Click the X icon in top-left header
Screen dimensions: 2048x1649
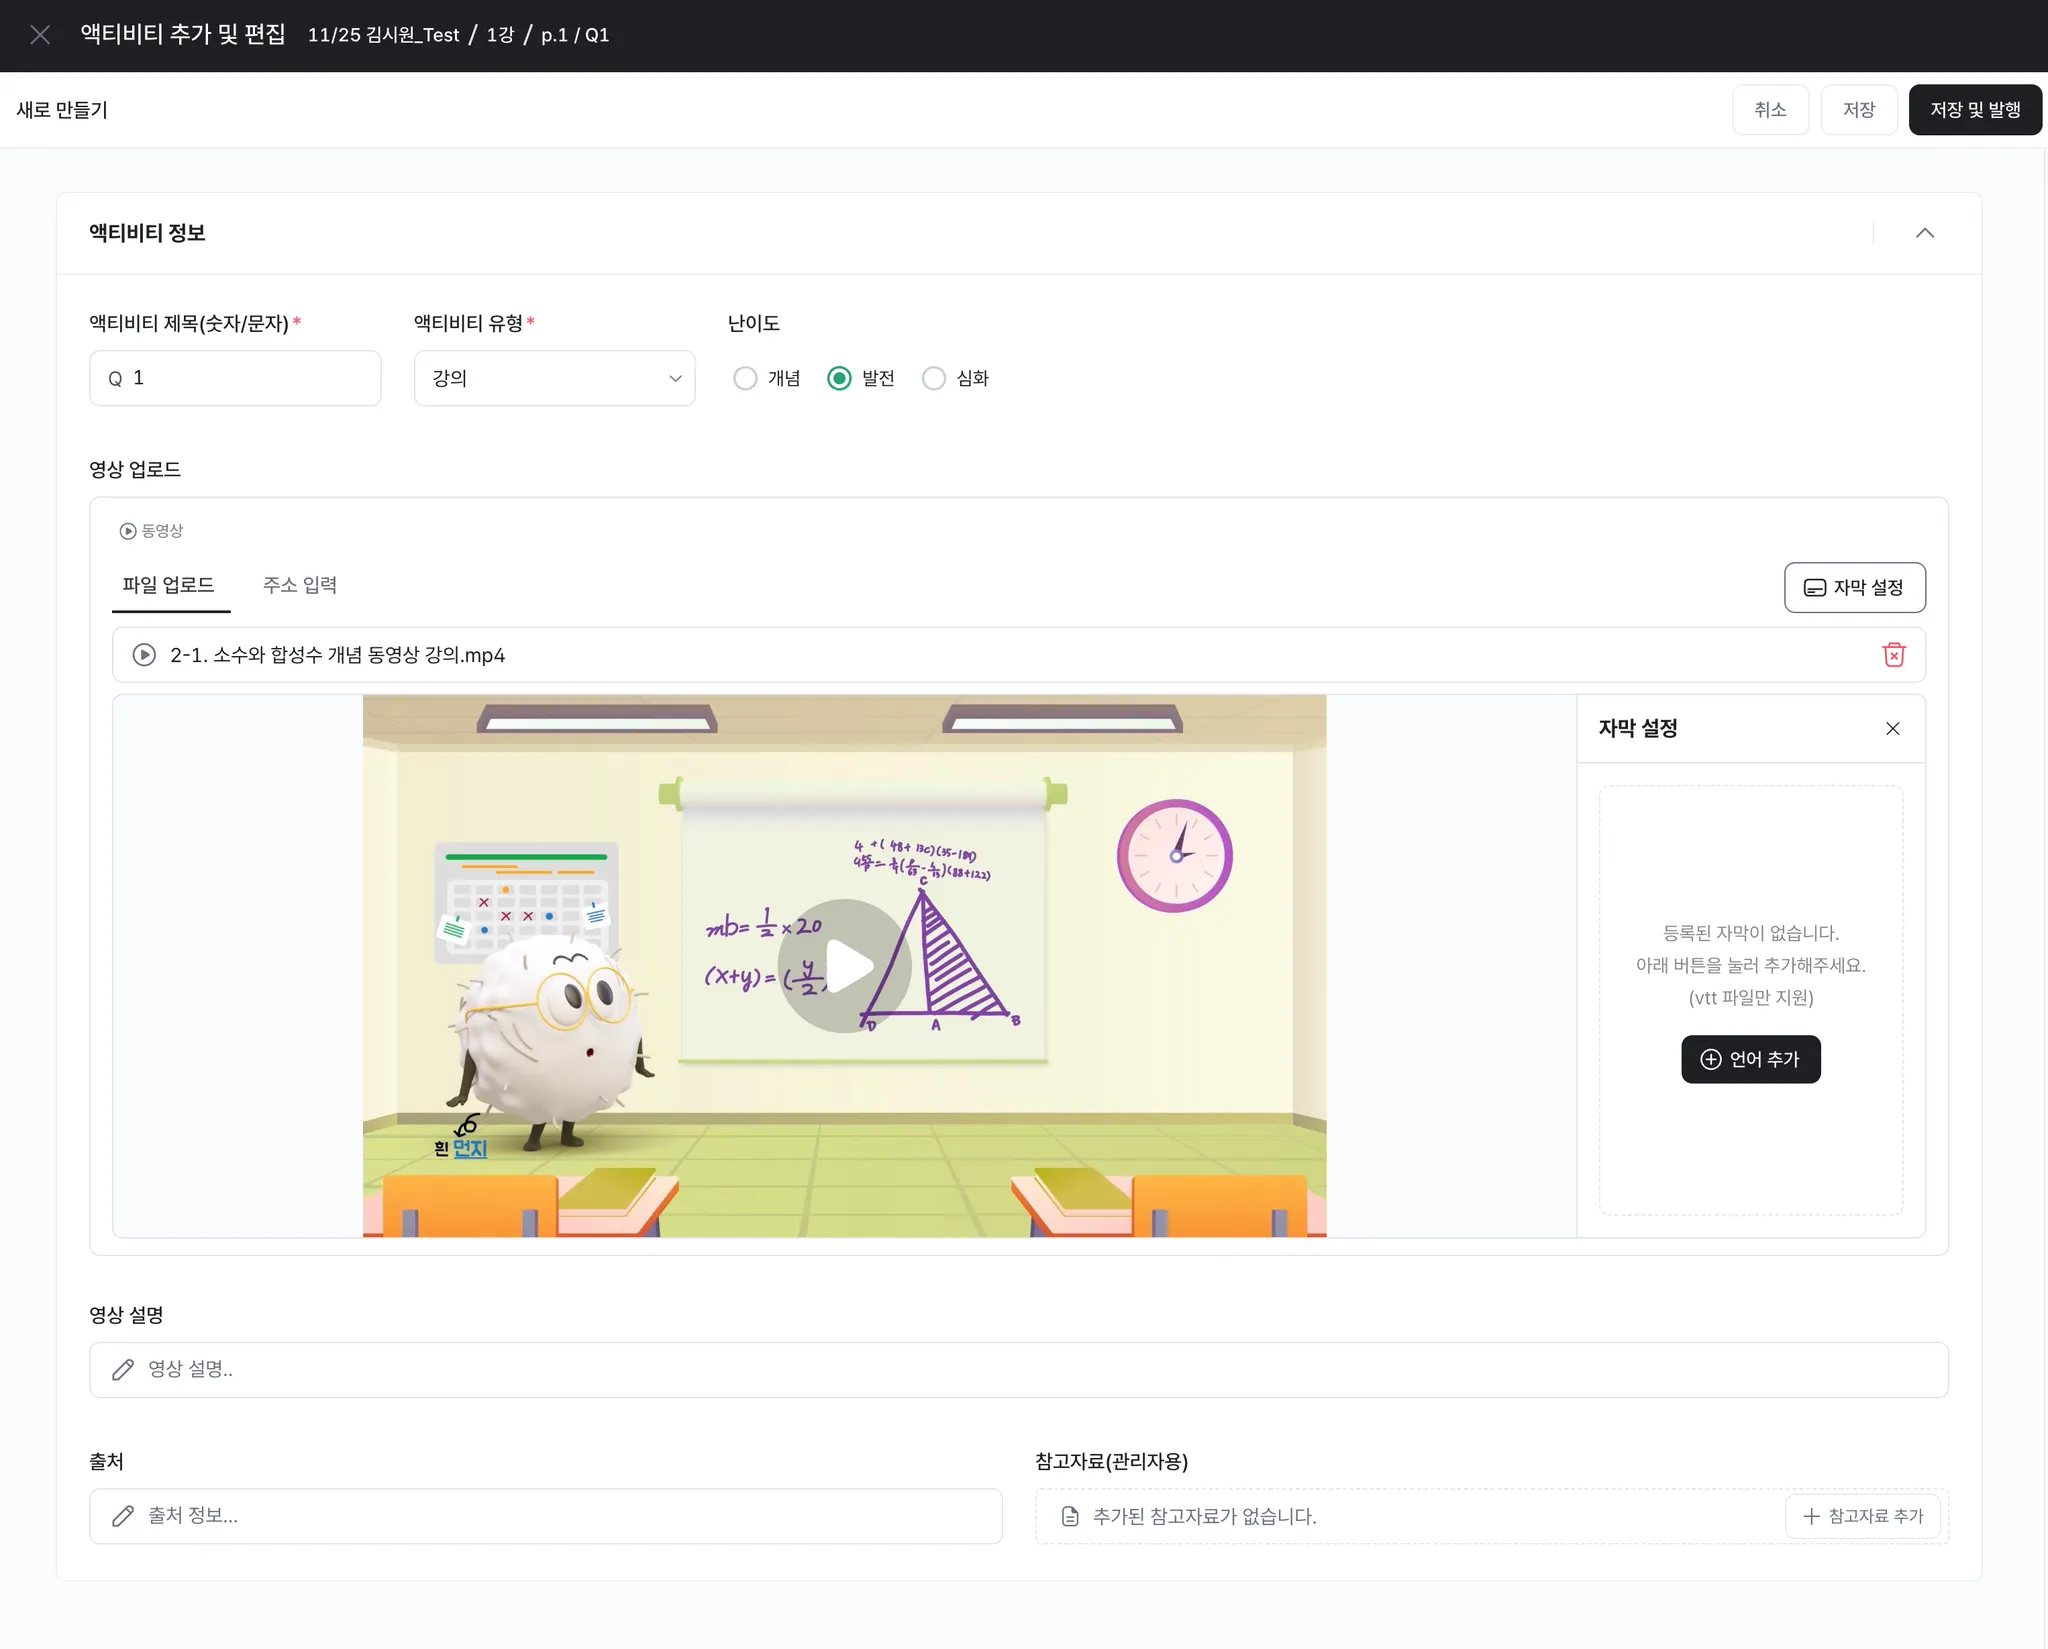click(40, 35)
